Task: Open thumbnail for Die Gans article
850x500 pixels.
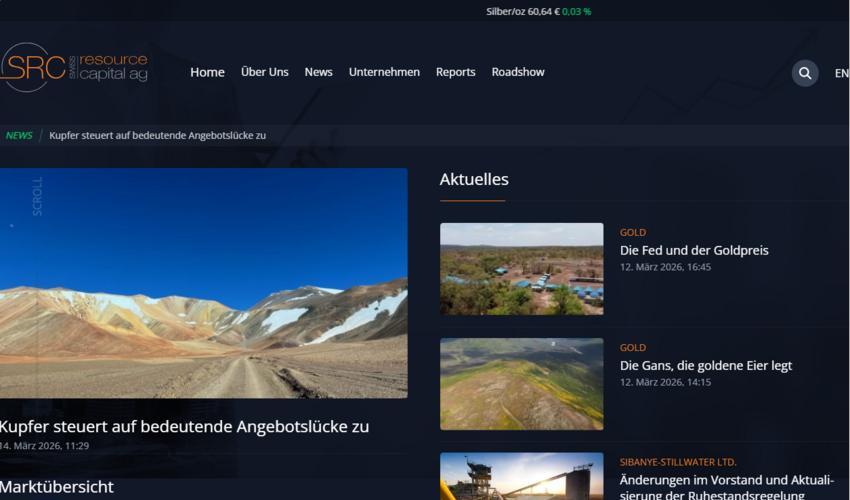Action: pos(521,384)
